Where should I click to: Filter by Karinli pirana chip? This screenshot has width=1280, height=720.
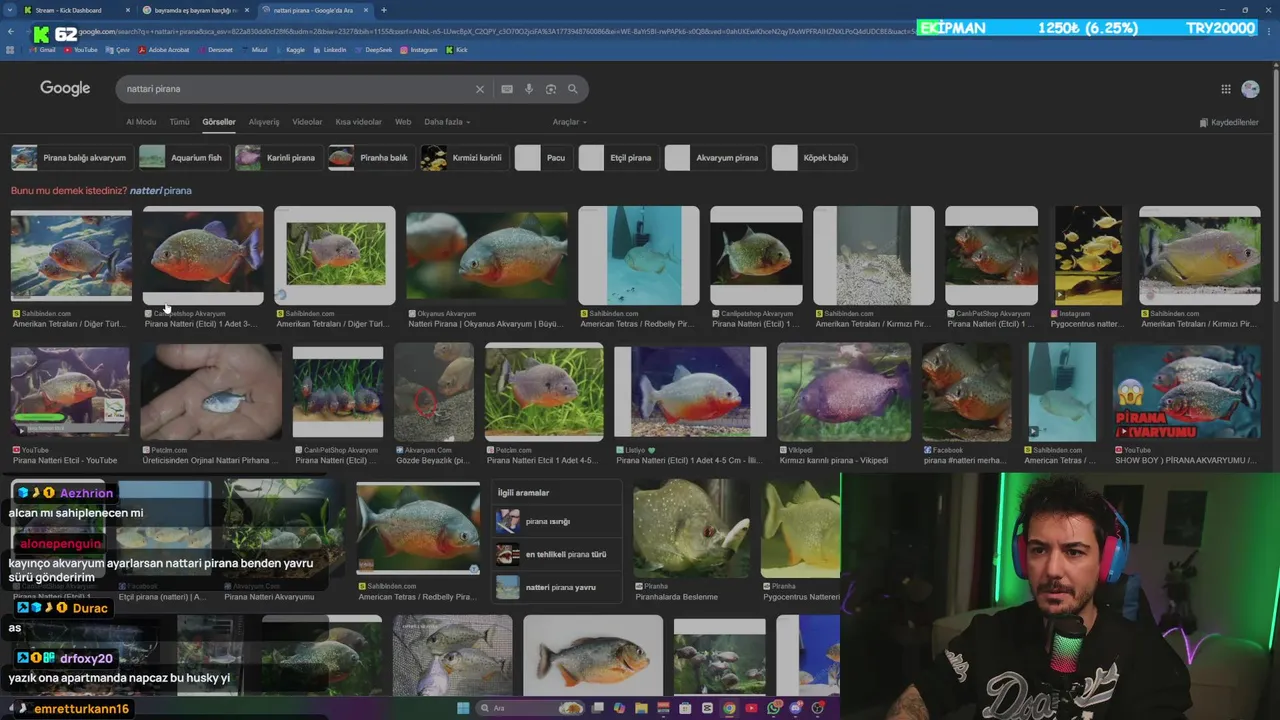point(277,158)
